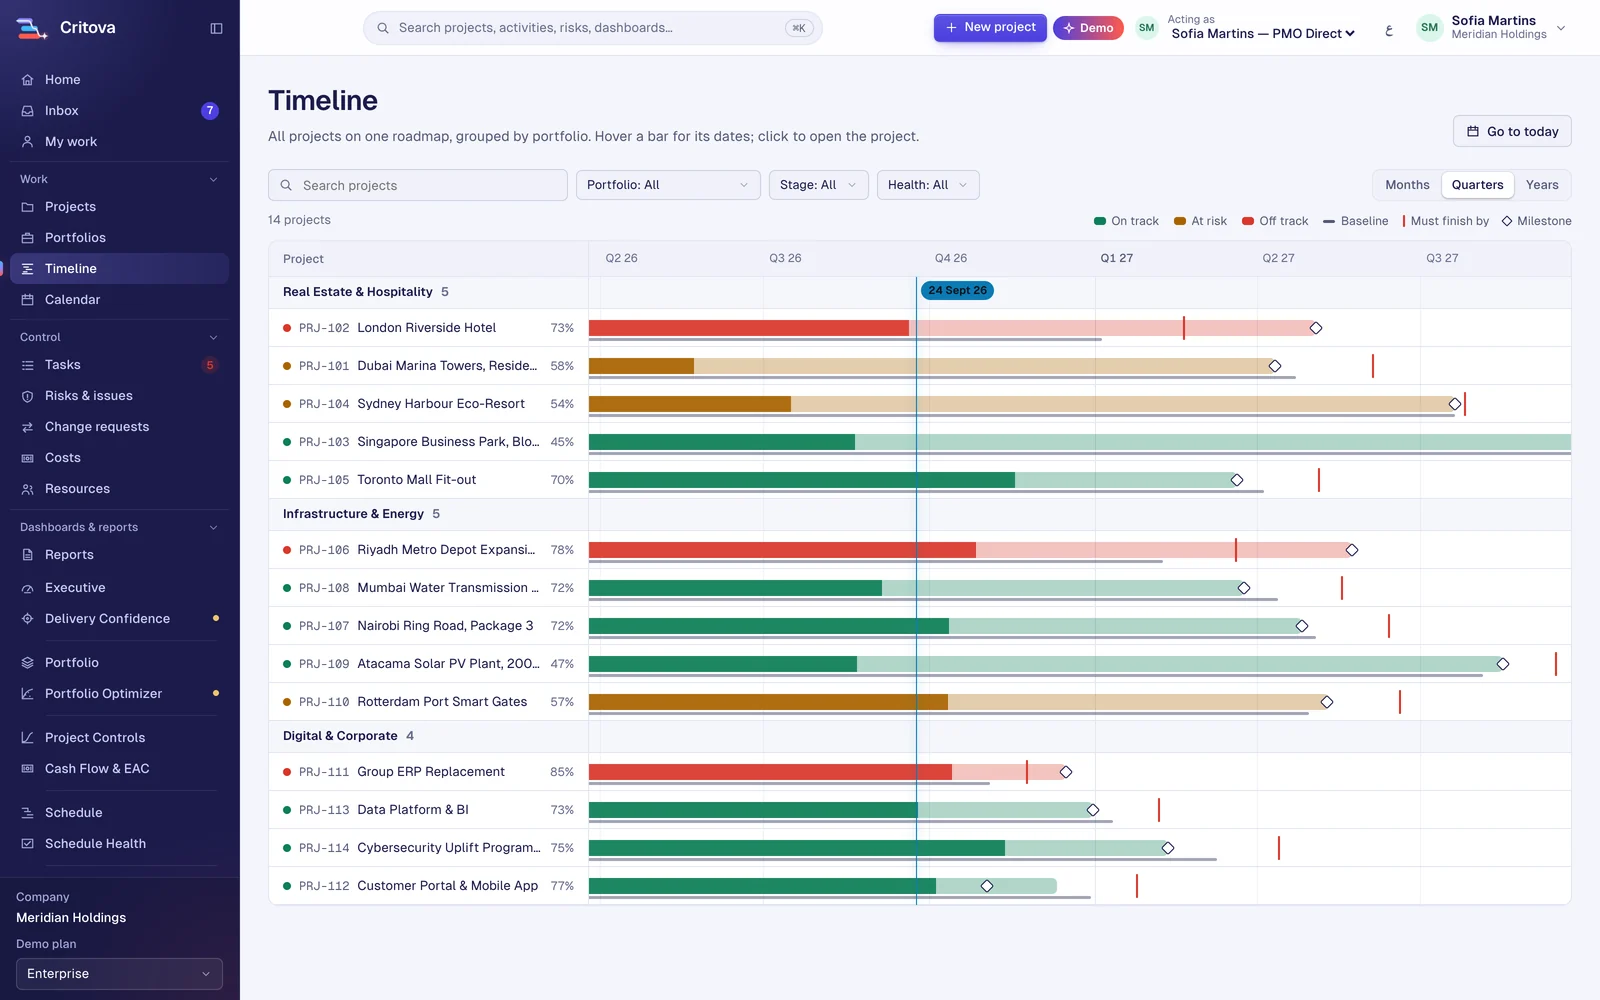Viewport: 1600px width, 1000px height.
Task: Click the Sydney Harbour Eco-Resort bar
Action: coord(1022,404)
